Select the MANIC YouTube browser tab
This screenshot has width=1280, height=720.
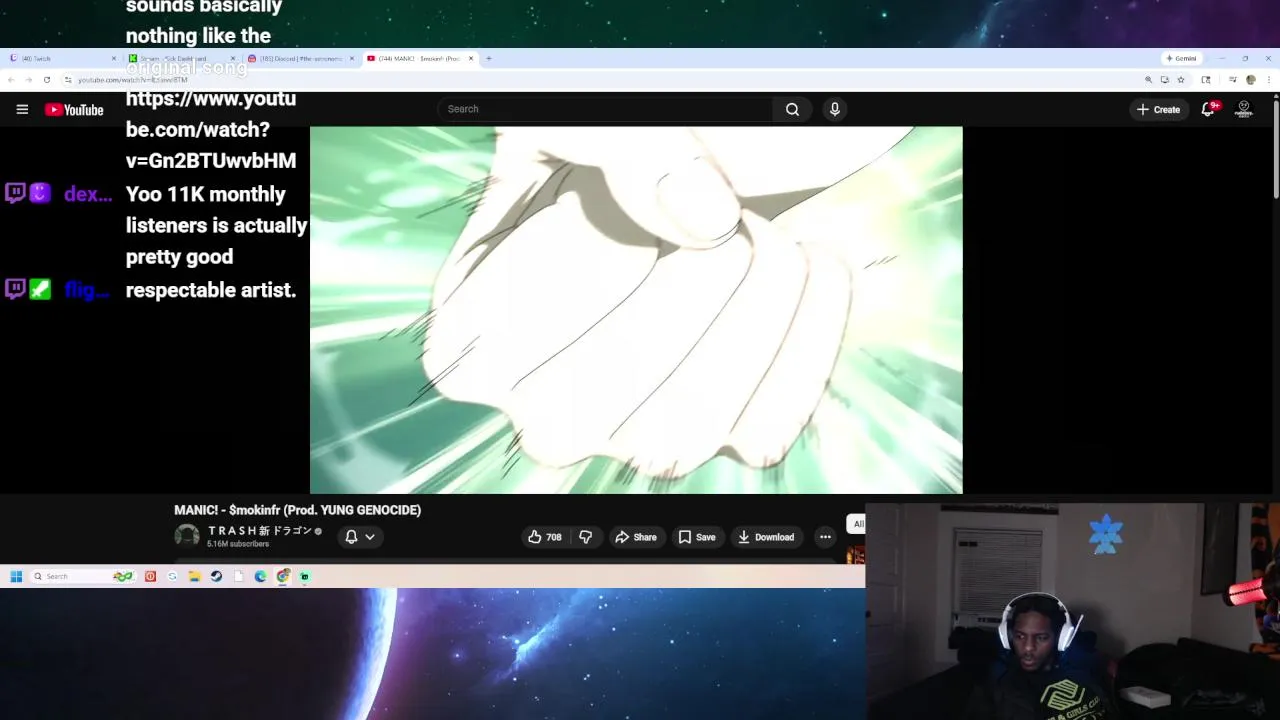click(x=420, y=58)
